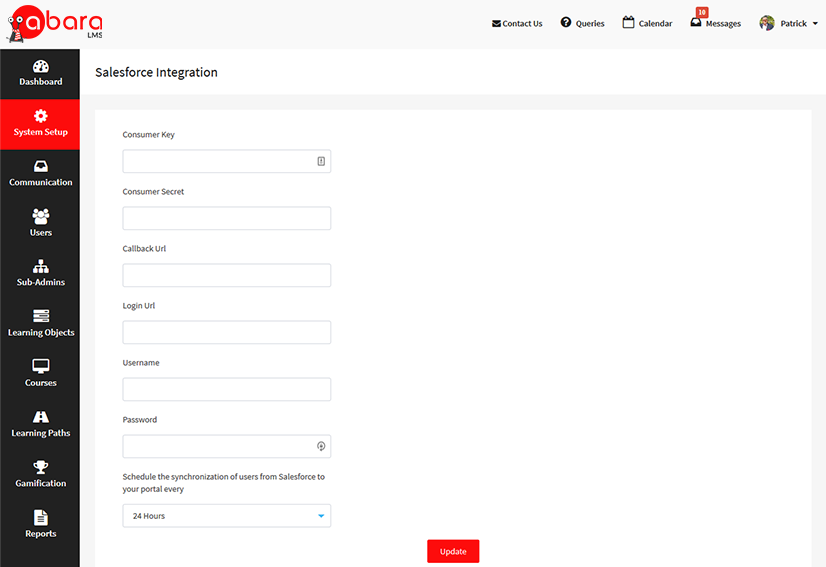Click the Callback Url label
The height and width of the screenshot is (567, 826).
click(x=144, y=249)
